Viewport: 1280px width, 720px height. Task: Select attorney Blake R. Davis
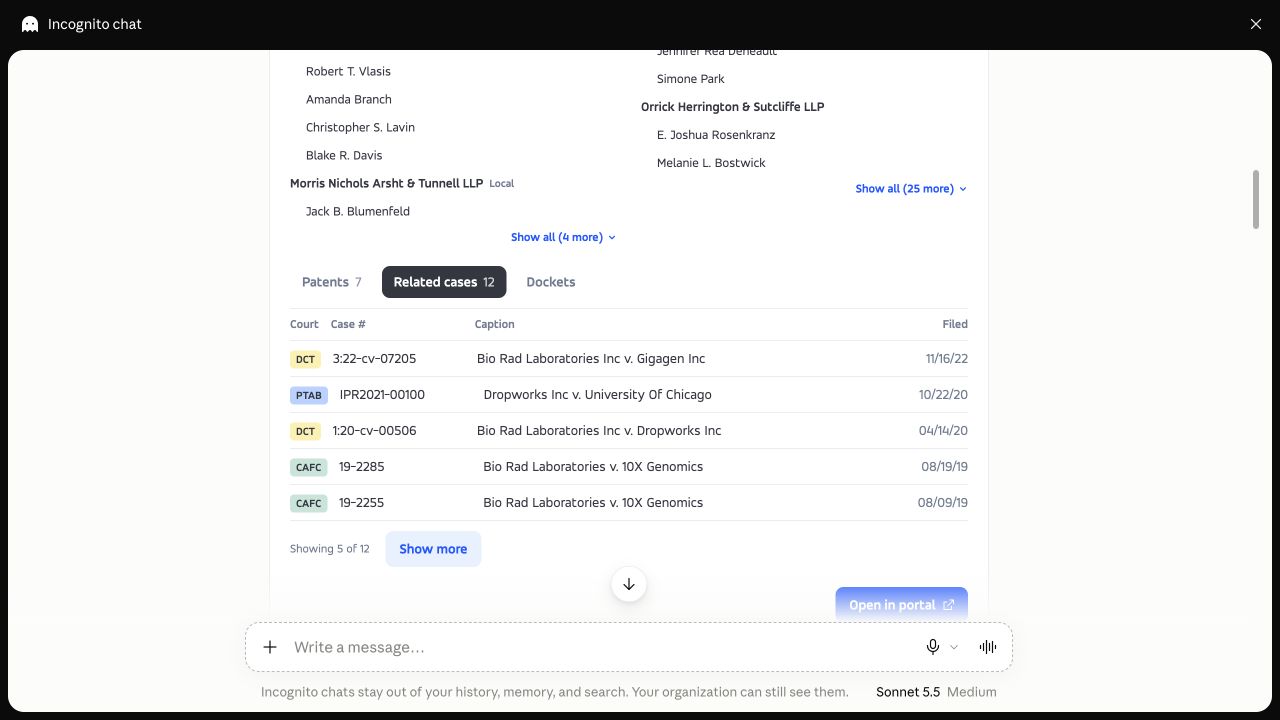click(x=344, y=156)
